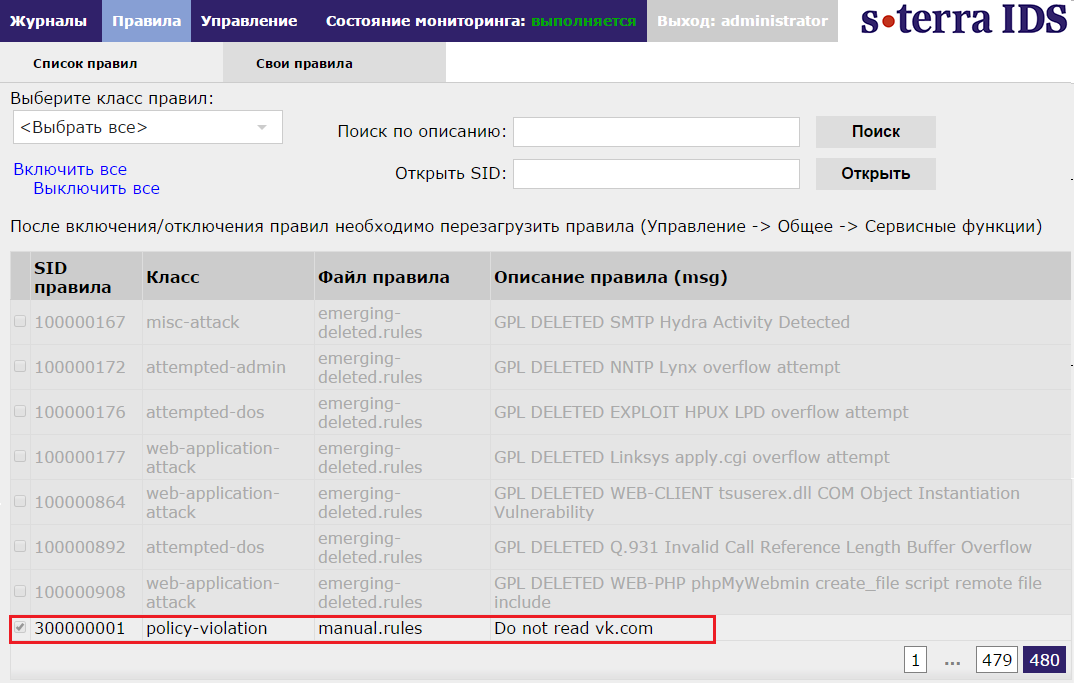The image size is (1074, 683).
Task: Uncheck the rule 300000001 checkbox
Action: (x=21, y=628)
